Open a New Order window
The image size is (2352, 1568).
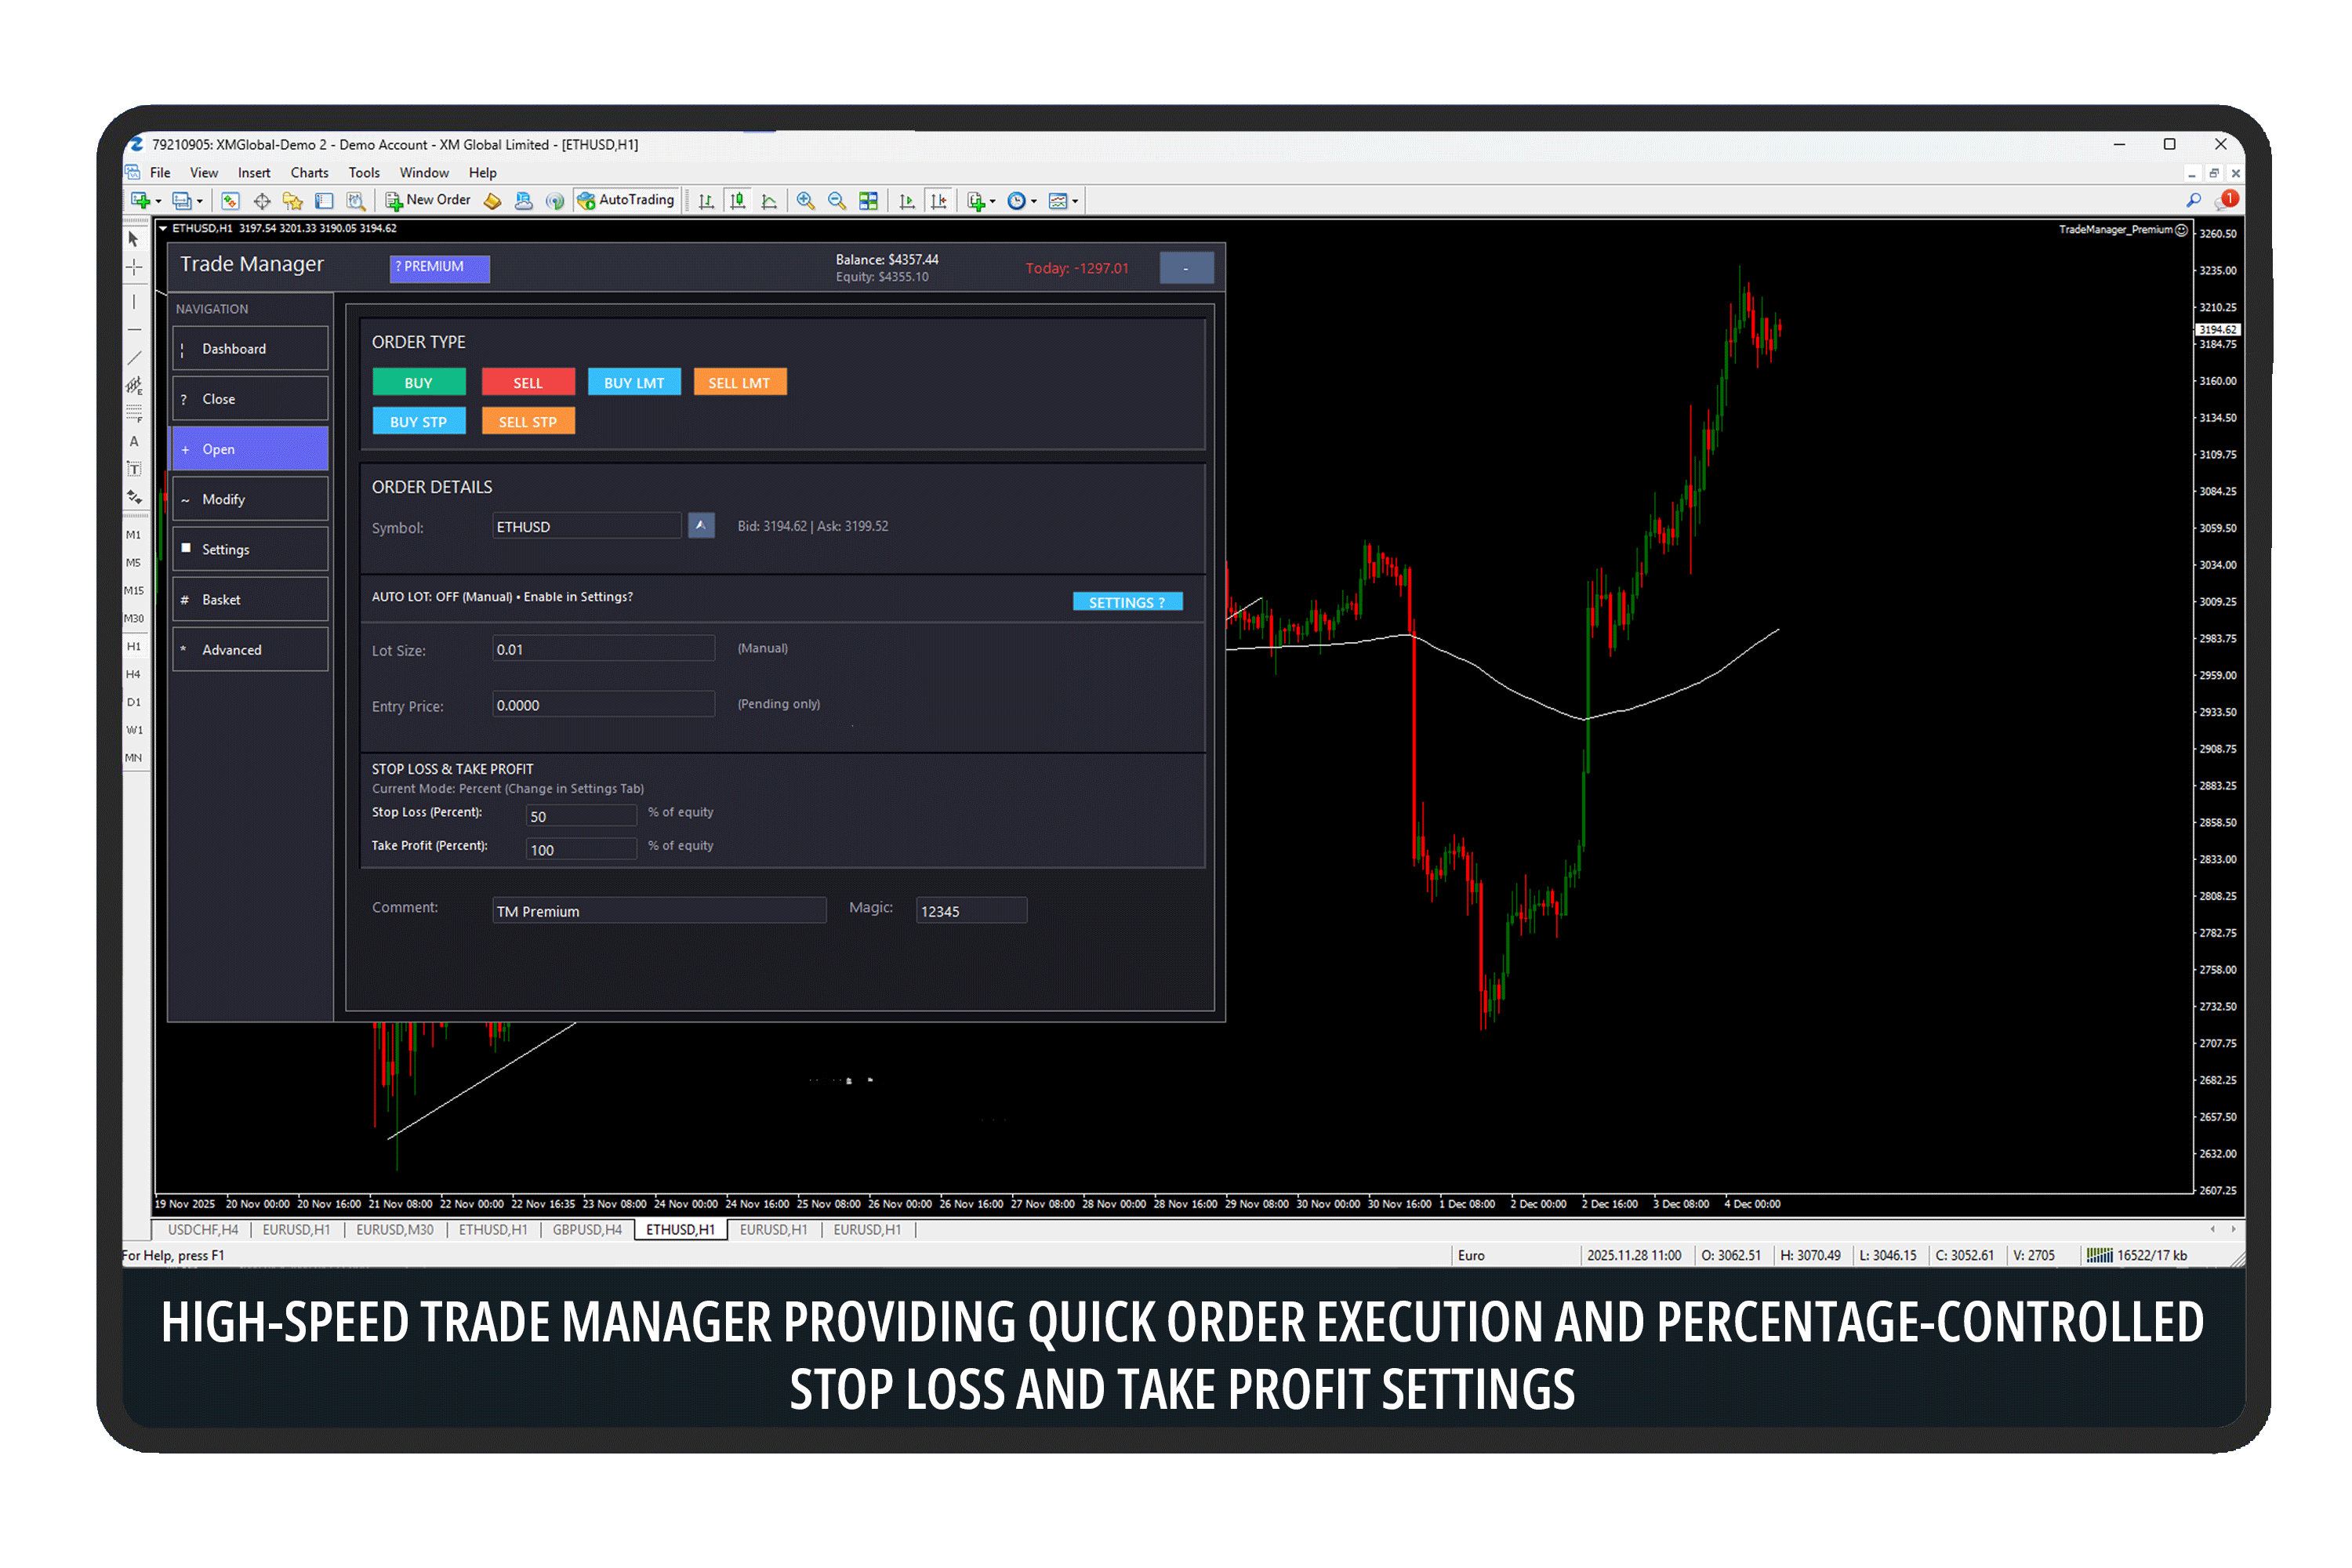428,200
